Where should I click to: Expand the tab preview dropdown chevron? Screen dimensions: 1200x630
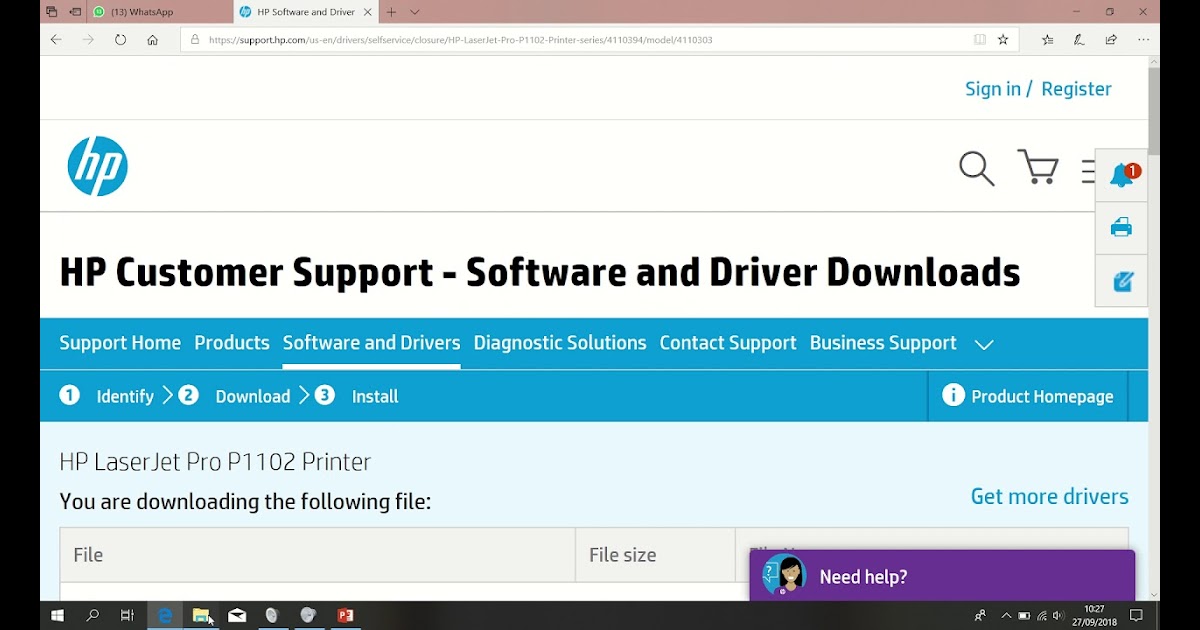coord(415,12)
